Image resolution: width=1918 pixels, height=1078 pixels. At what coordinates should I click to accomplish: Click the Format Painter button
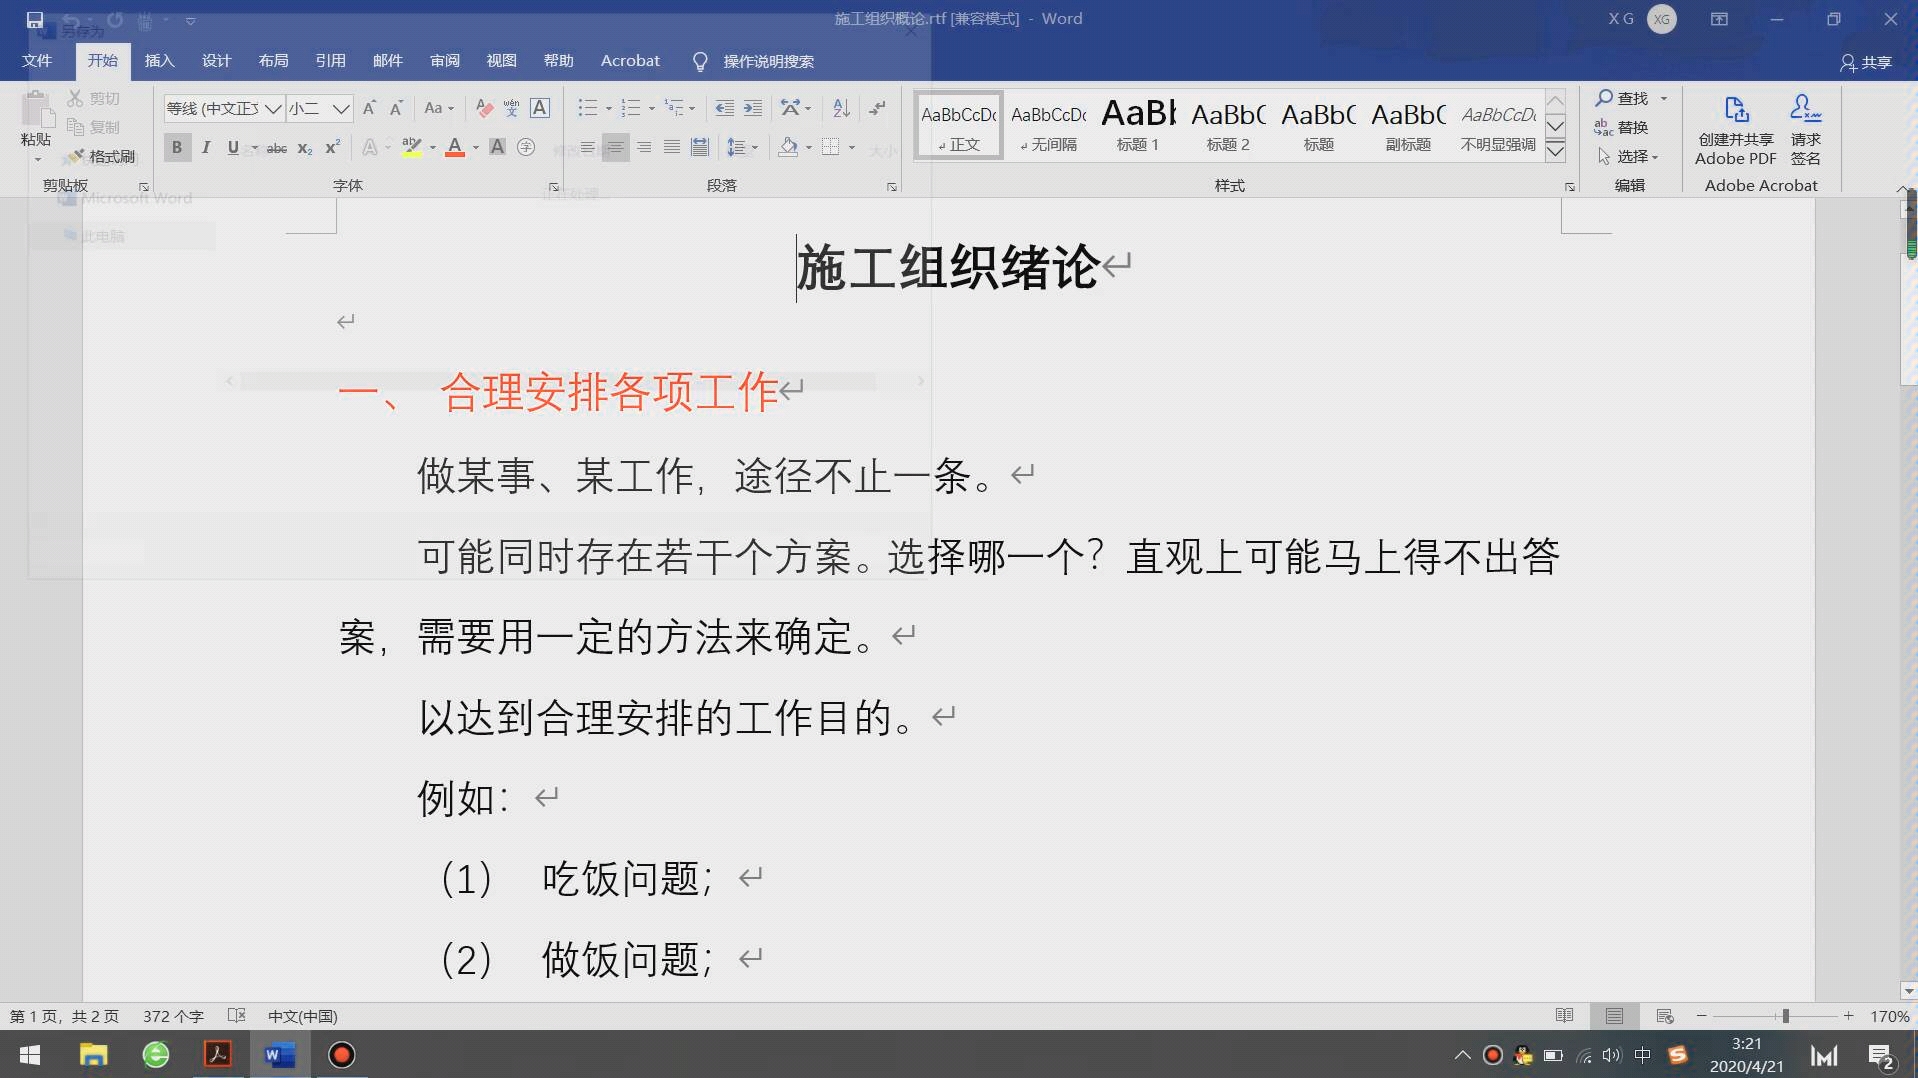pyautogui.click(x=101, y=157)
